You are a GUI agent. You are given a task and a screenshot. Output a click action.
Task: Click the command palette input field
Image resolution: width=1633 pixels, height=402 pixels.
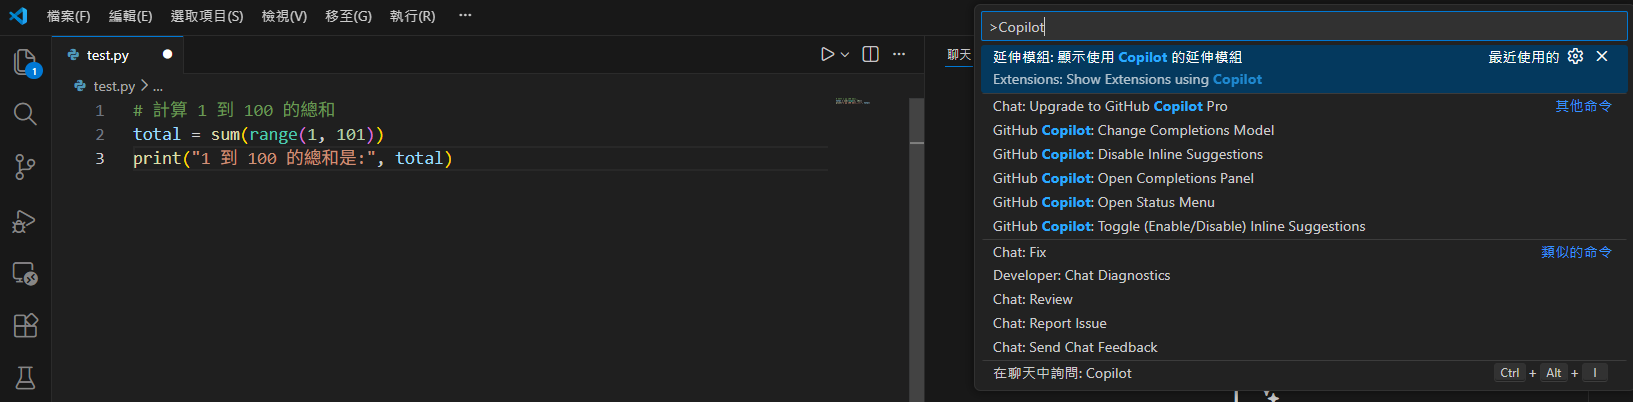[x=1300, y=27]
